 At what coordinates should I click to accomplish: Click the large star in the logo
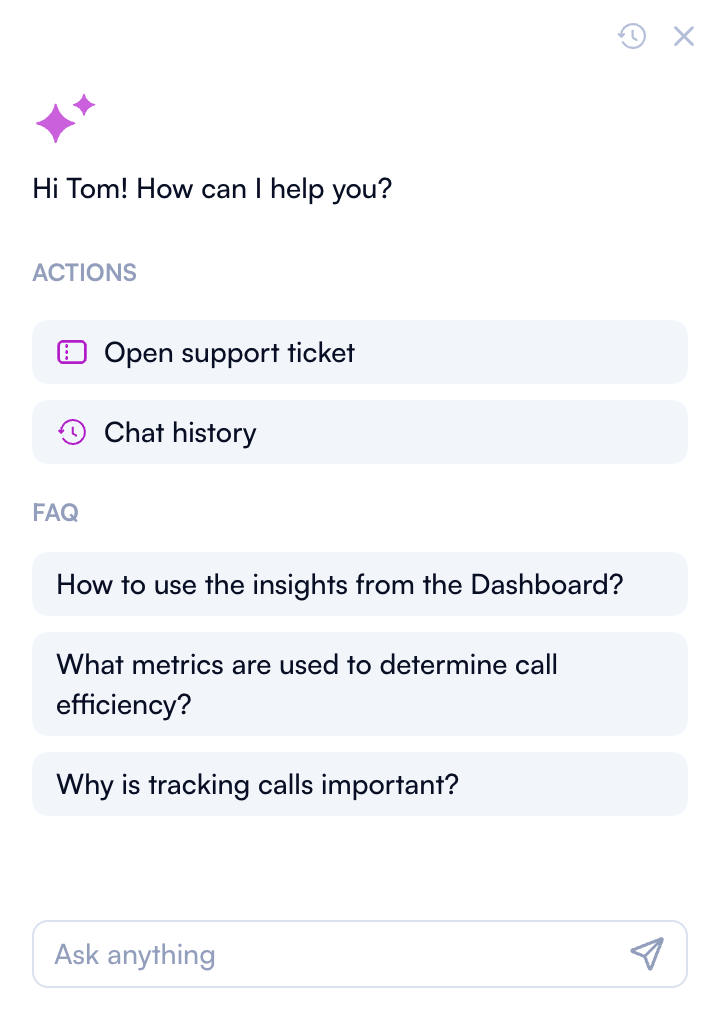tap(57, 124)
